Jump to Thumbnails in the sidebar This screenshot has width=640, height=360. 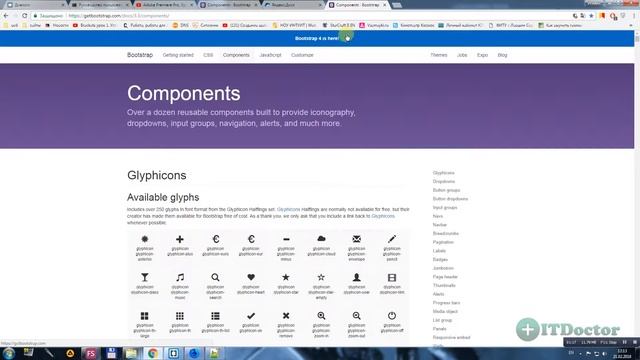pyautogui.click(x=444, y=286)
